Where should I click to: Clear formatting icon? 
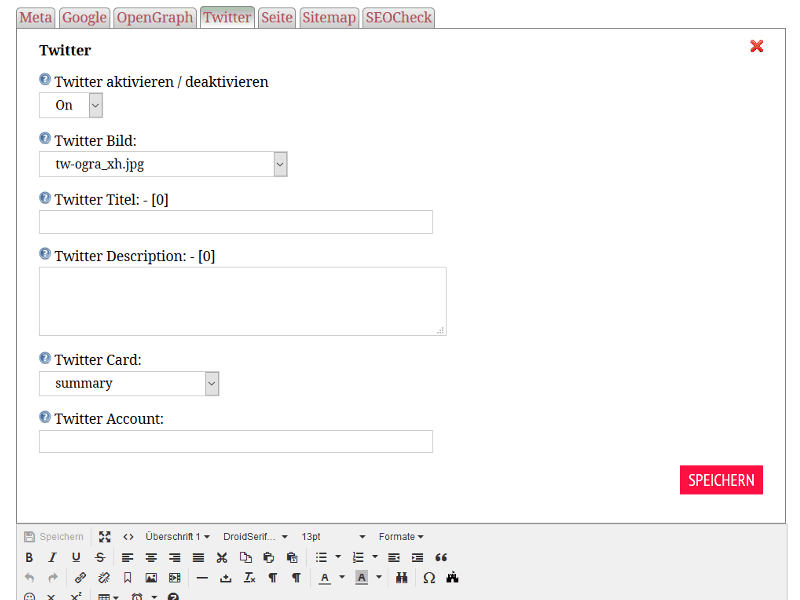coord(249,578)
